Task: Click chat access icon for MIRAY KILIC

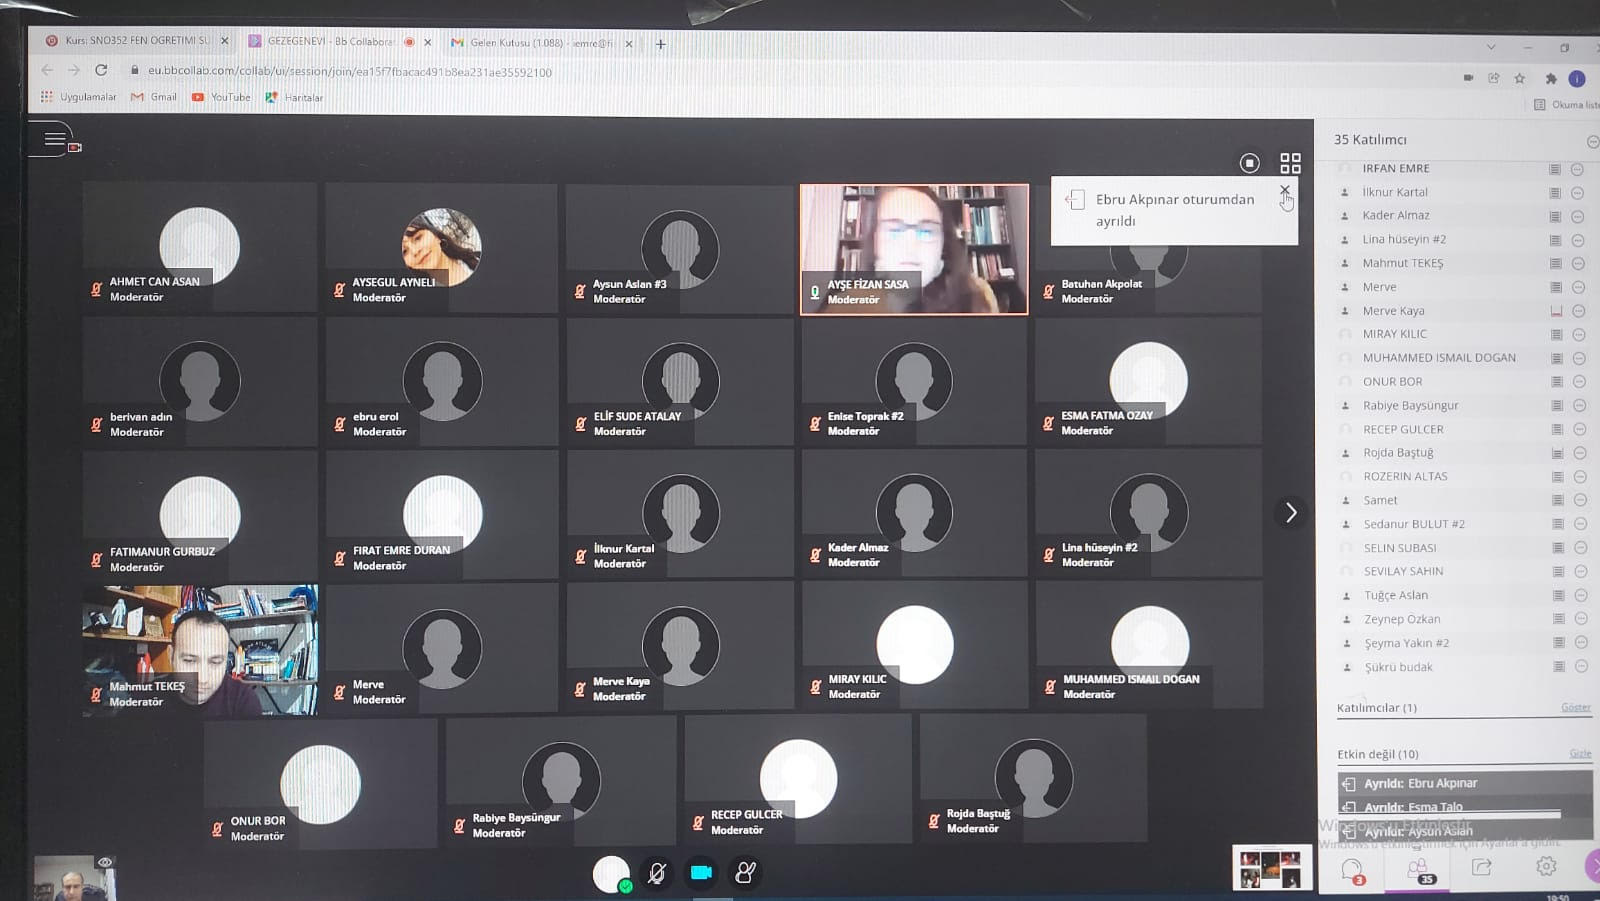Action: click(1556, 335)
